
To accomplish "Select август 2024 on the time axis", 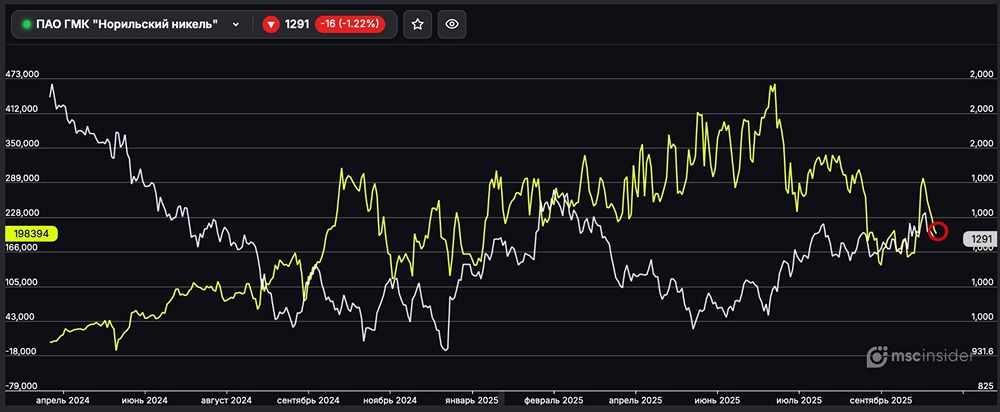I will pyautogui.click(x=226, y=401).
